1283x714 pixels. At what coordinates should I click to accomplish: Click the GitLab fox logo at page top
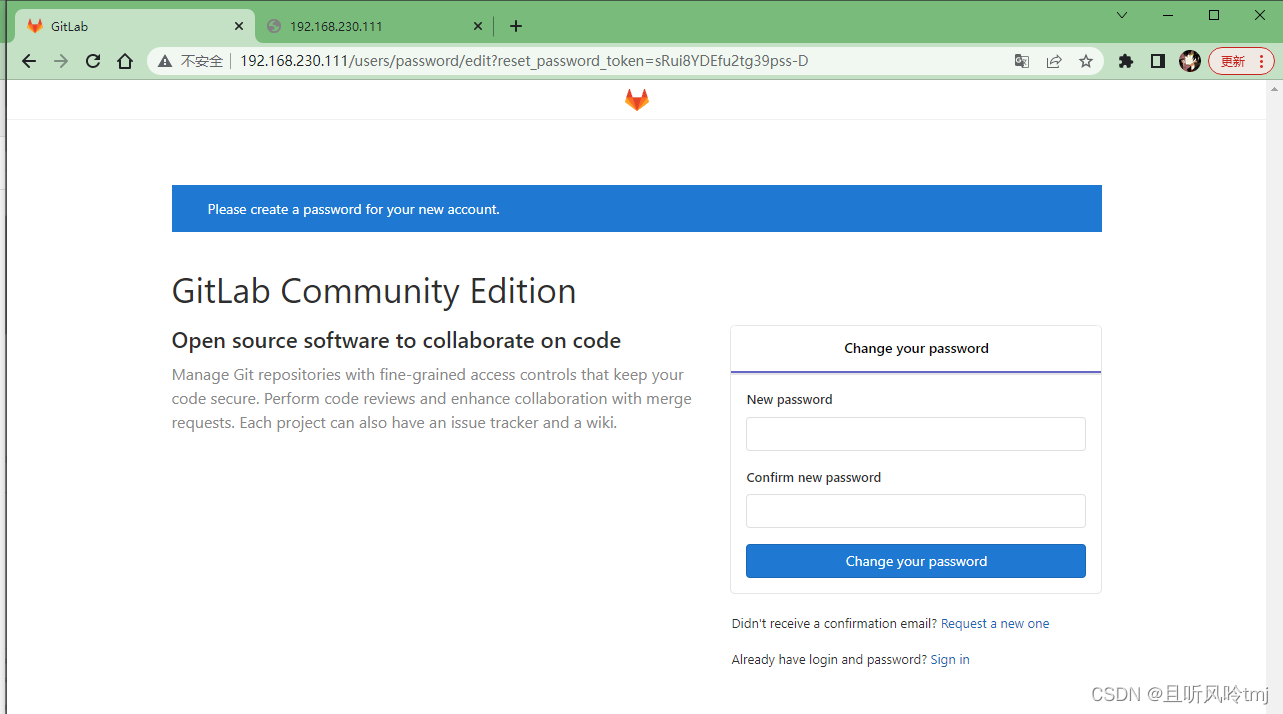pos(637,100)
